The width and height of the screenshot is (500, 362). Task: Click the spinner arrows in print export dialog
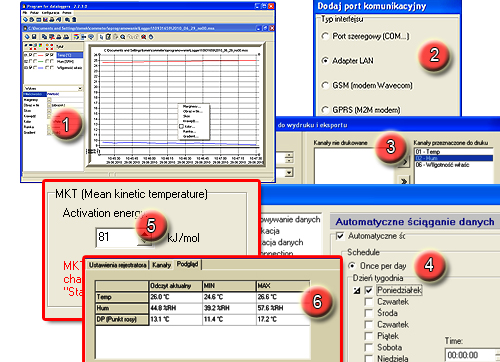[289, 157]
